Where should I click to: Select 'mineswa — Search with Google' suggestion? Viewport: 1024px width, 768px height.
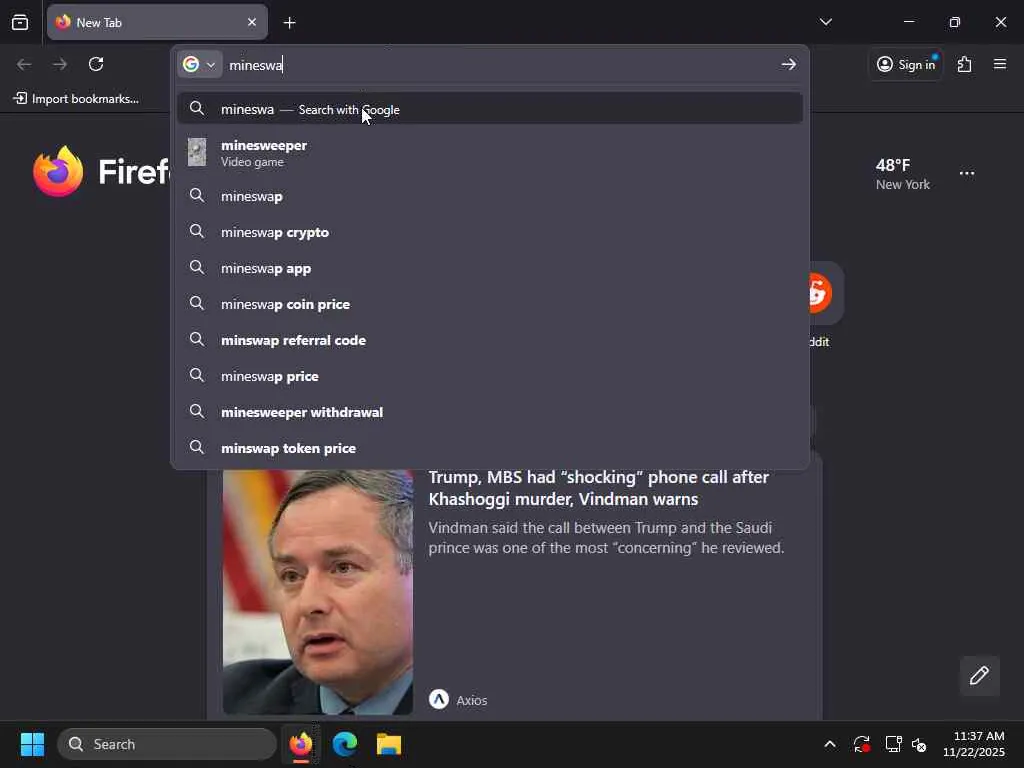pos(490,109)
